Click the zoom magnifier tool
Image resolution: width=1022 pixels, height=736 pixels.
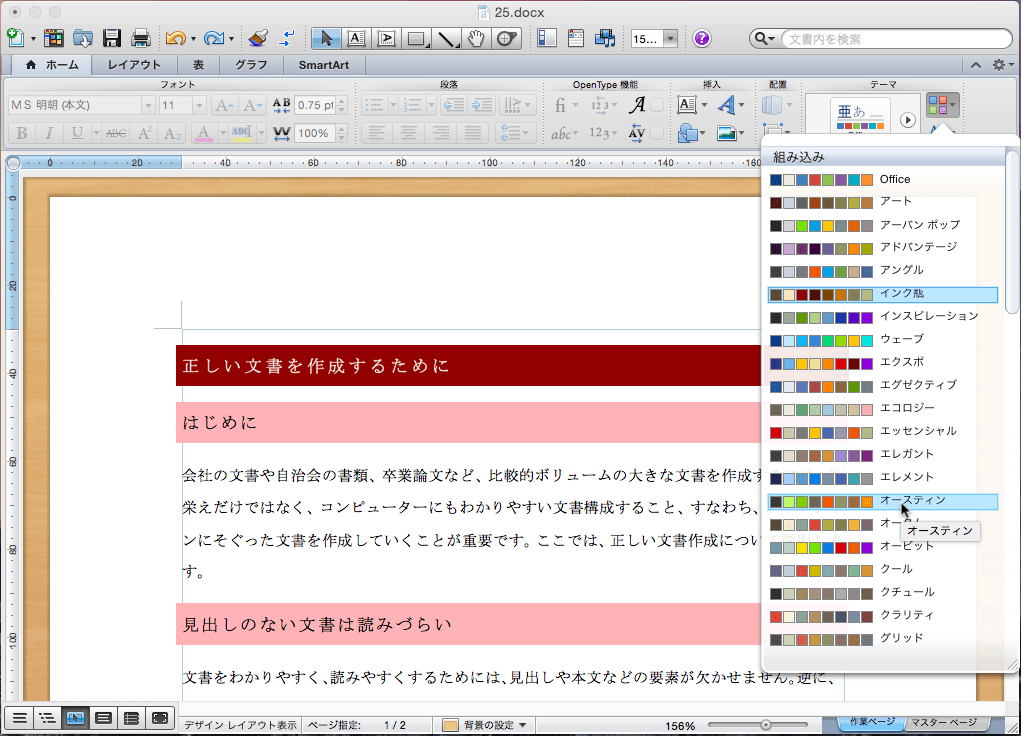point(506,39)
